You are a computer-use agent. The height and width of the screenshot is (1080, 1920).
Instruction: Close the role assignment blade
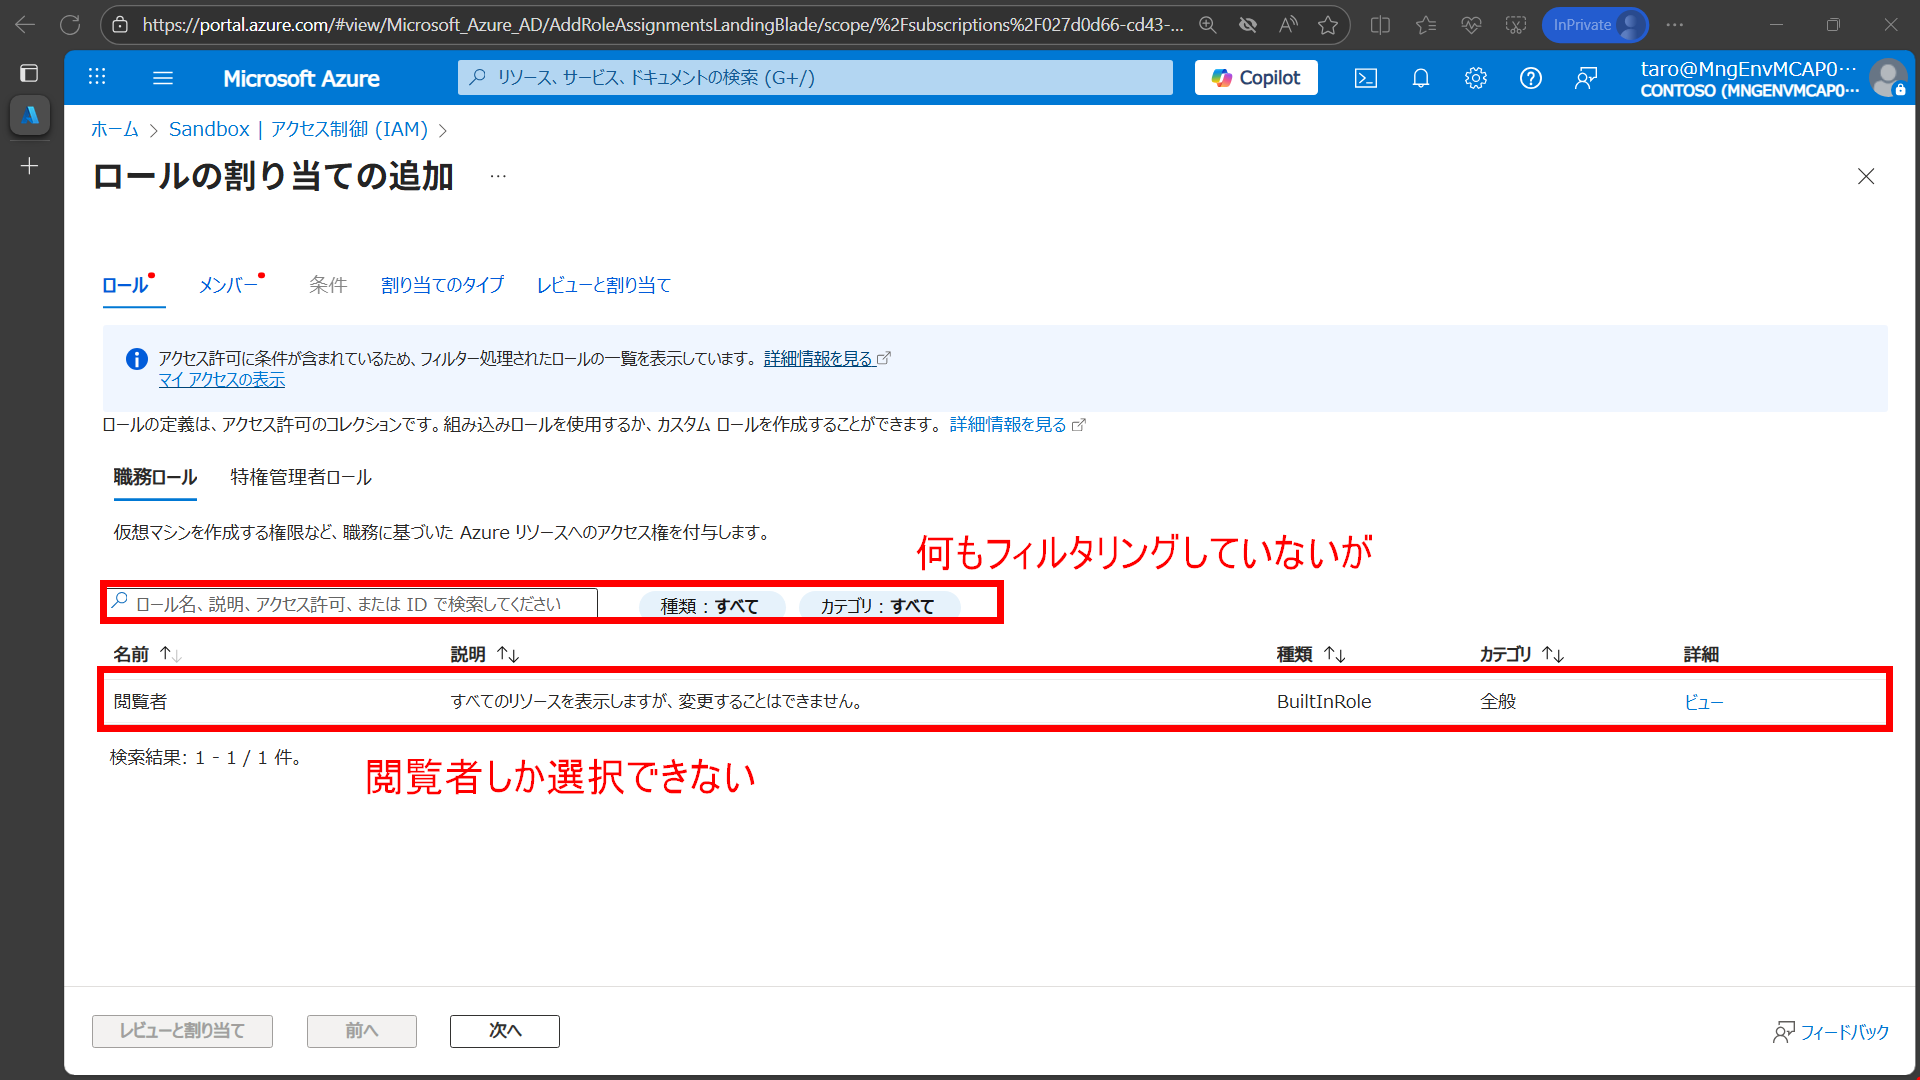[1865, 176]
